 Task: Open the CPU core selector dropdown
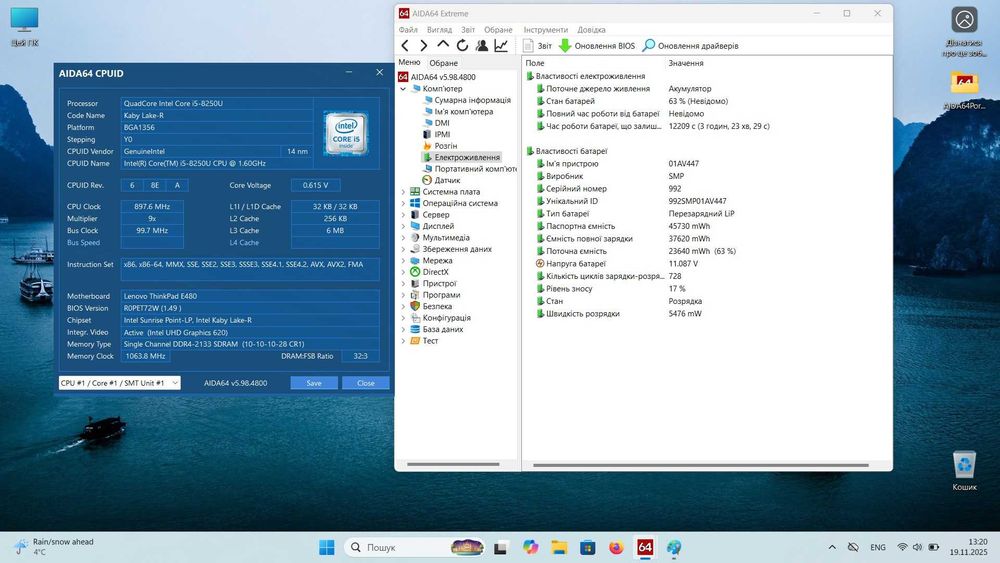click(119, 383)
